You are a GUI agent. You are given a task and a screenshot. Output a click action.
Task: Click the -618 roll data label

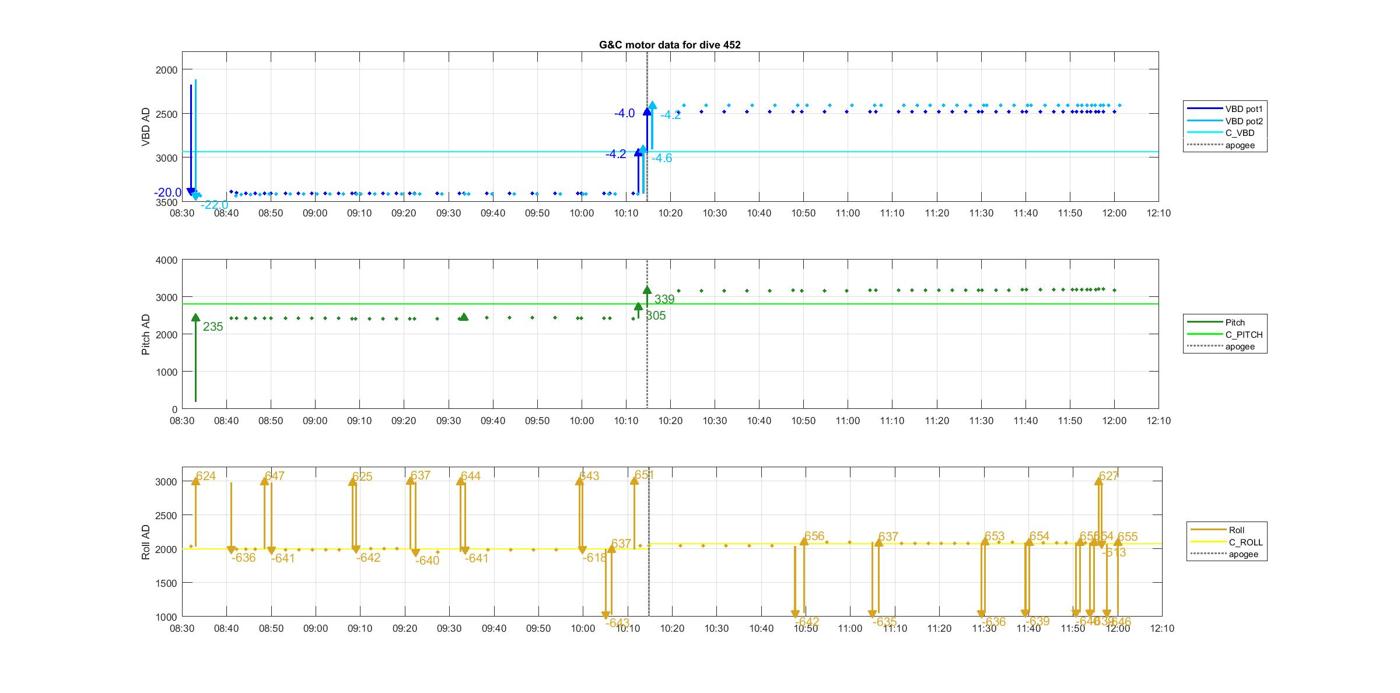595,558
